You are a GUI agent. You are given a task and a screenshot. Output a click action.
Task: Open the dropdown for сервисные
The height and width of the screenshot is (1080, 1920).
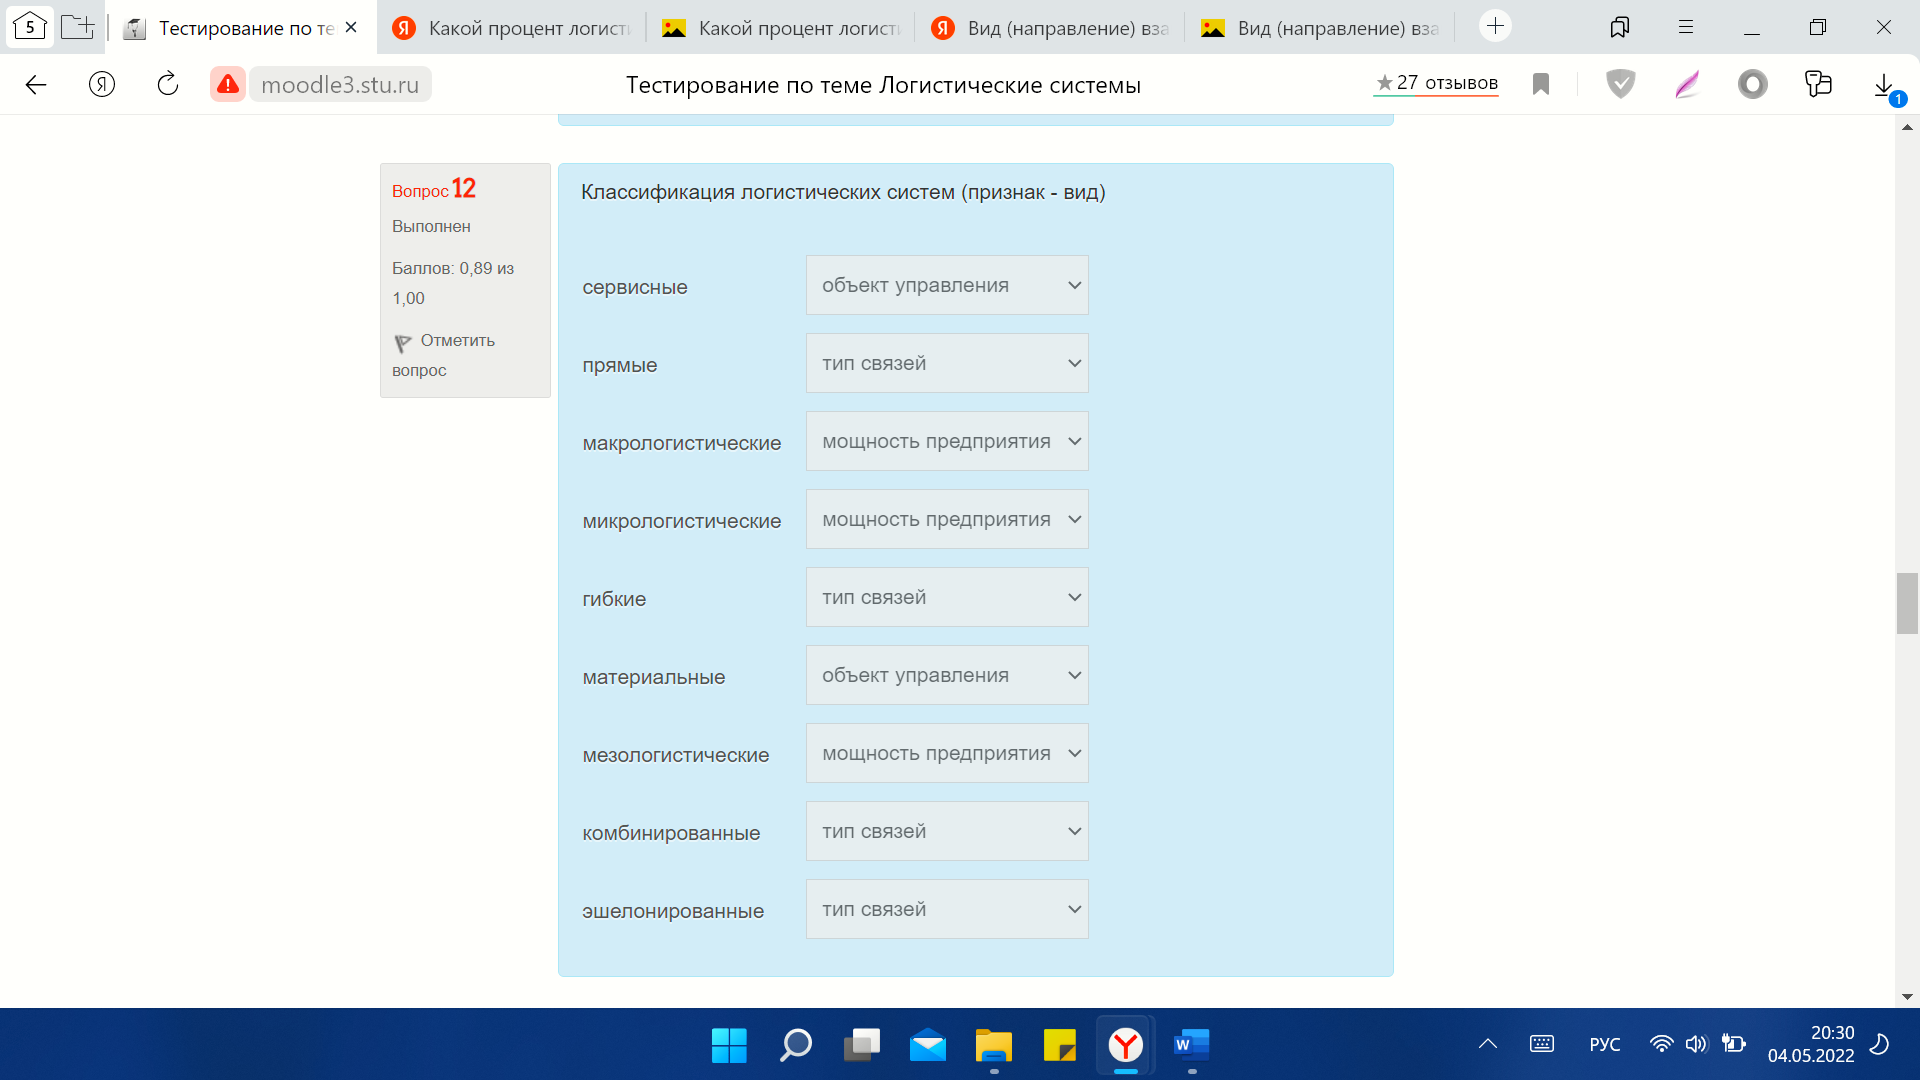(947, 285)
